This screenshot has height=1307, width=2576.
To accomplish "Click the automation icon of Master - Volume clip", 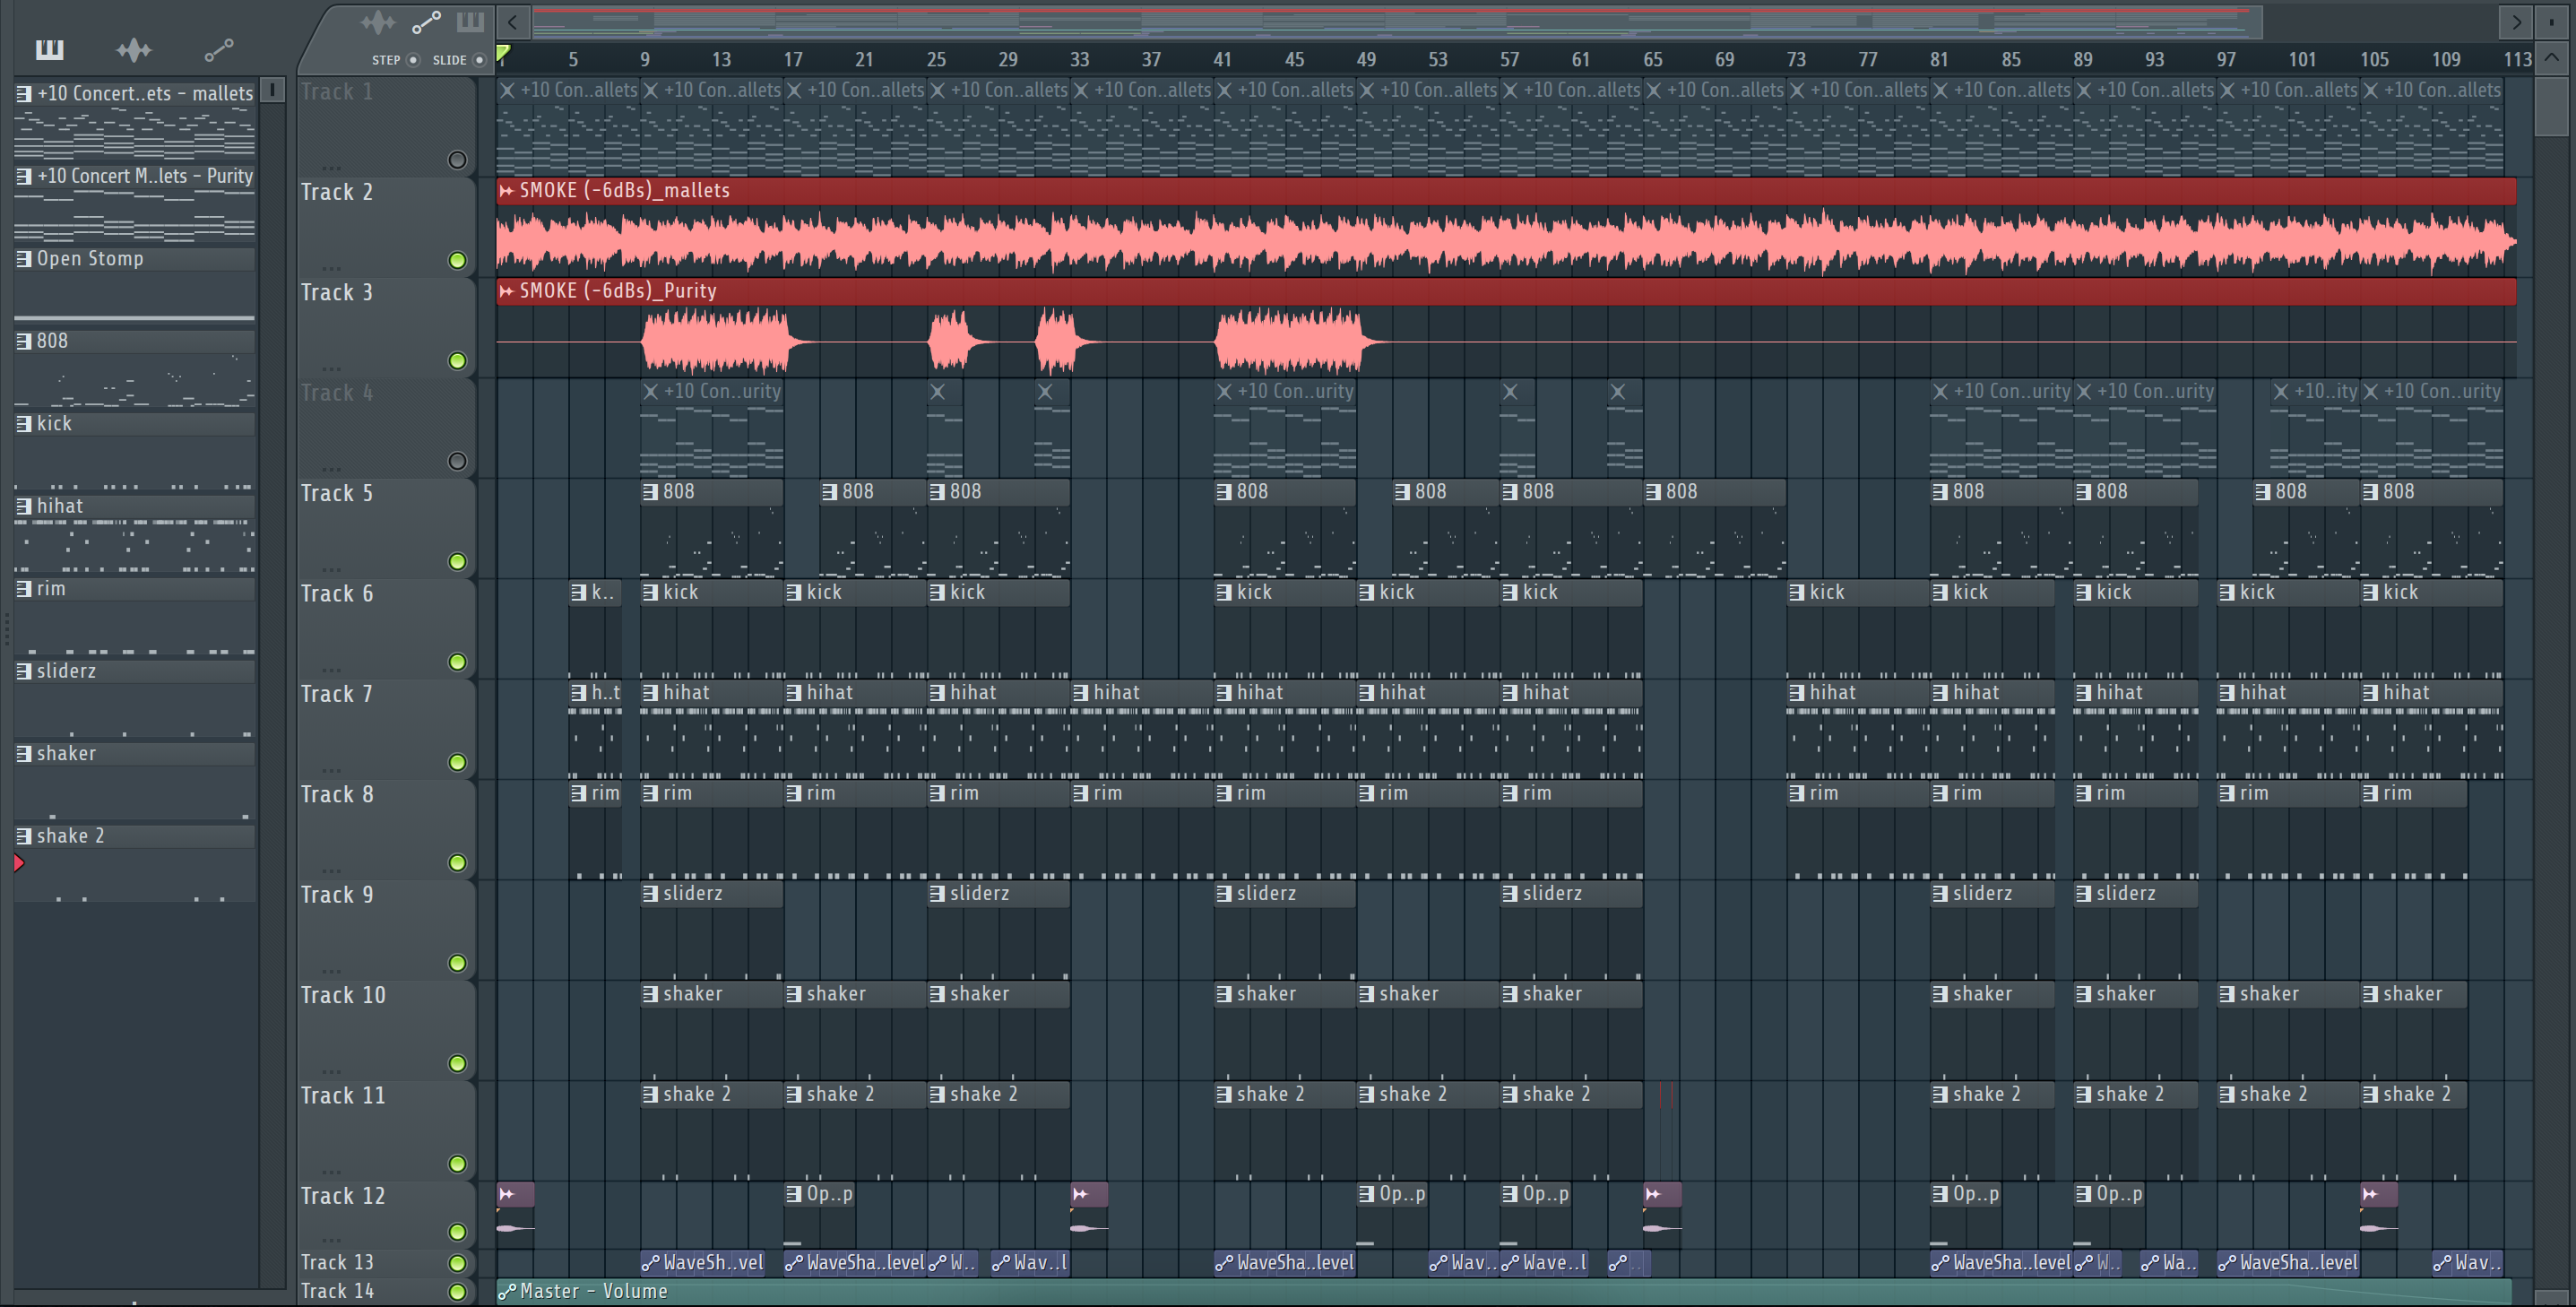I will [x=507, y=1291].
